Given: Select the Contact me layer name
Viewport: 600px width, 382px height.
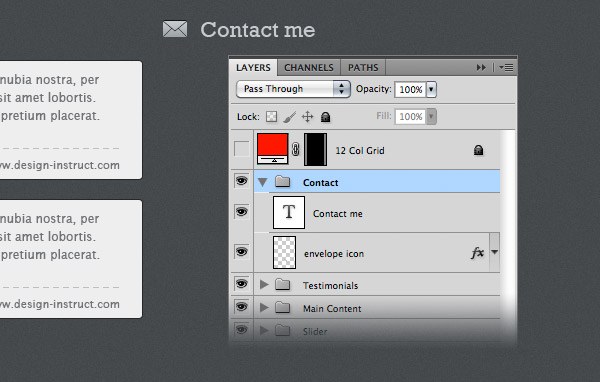Looking at the screenshot, I should (338, 214).
